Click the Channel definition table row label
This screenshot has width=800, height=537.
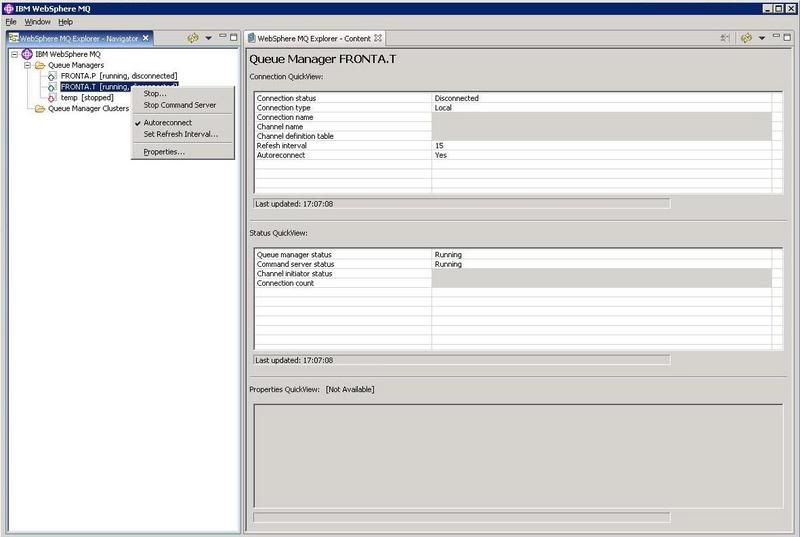(295, 136)
